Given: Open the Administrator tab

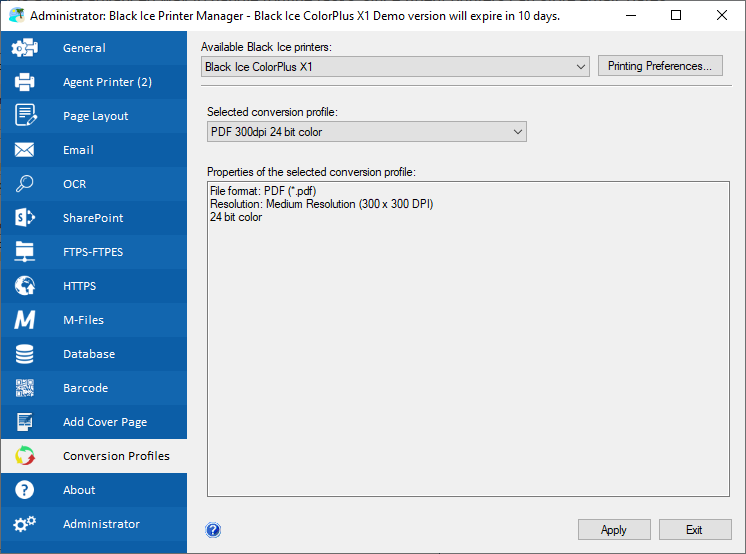Looking at the screenshot, I should [x=101, y=524].
